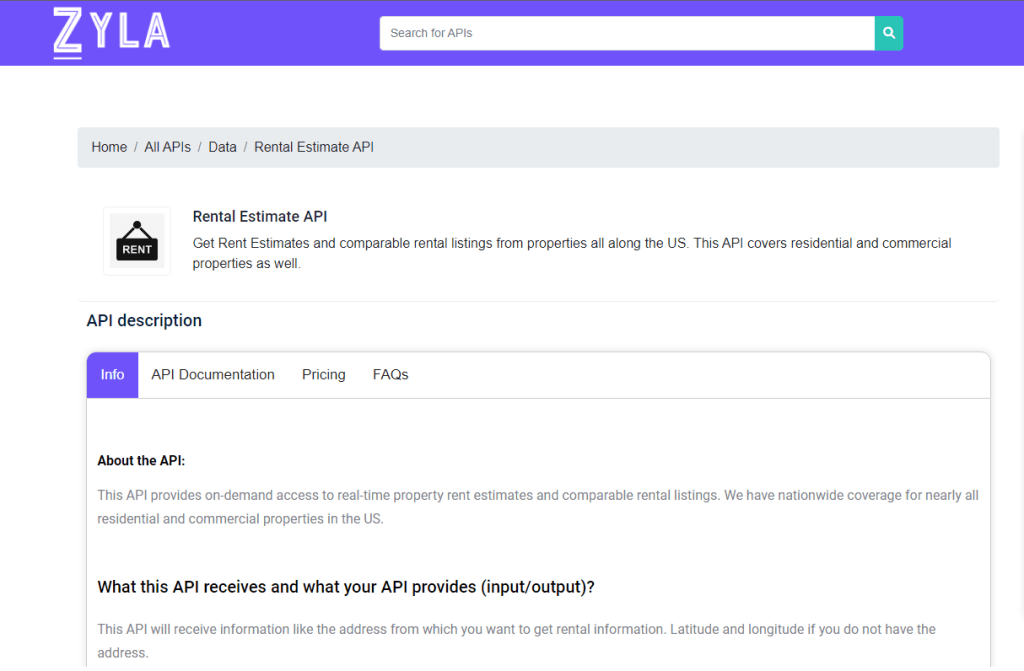The image size is (1024, 671).
Task: Click the ZYLA logo
Action: pyautogui.click(x=112, y=33)
